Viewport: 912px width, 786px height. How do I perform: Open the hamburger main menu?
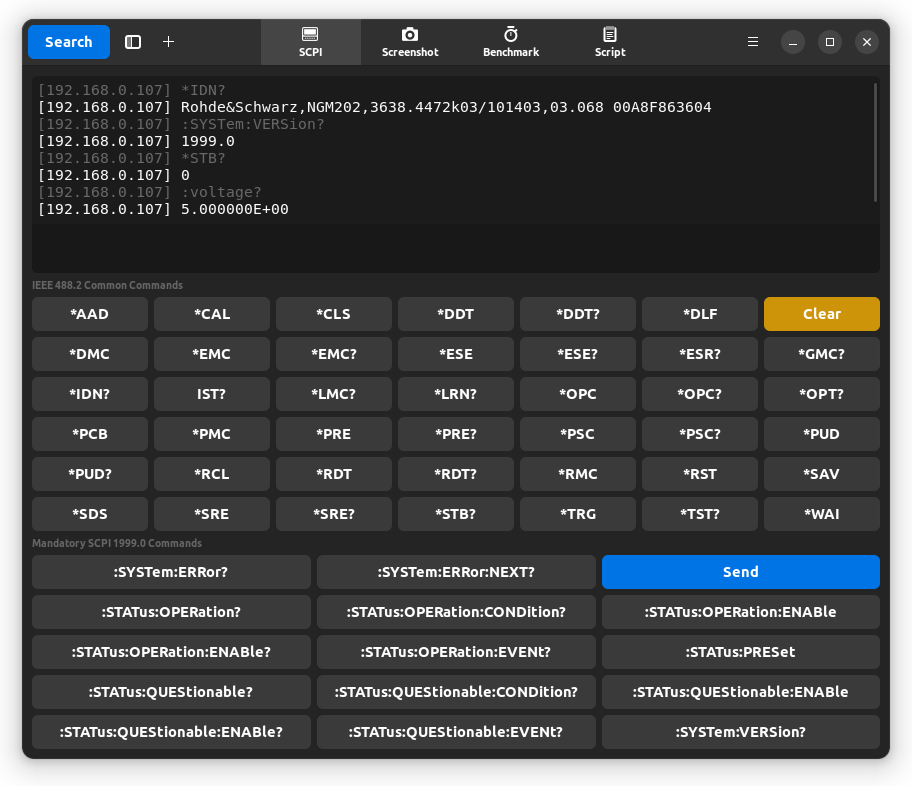(x=753, y=42)
